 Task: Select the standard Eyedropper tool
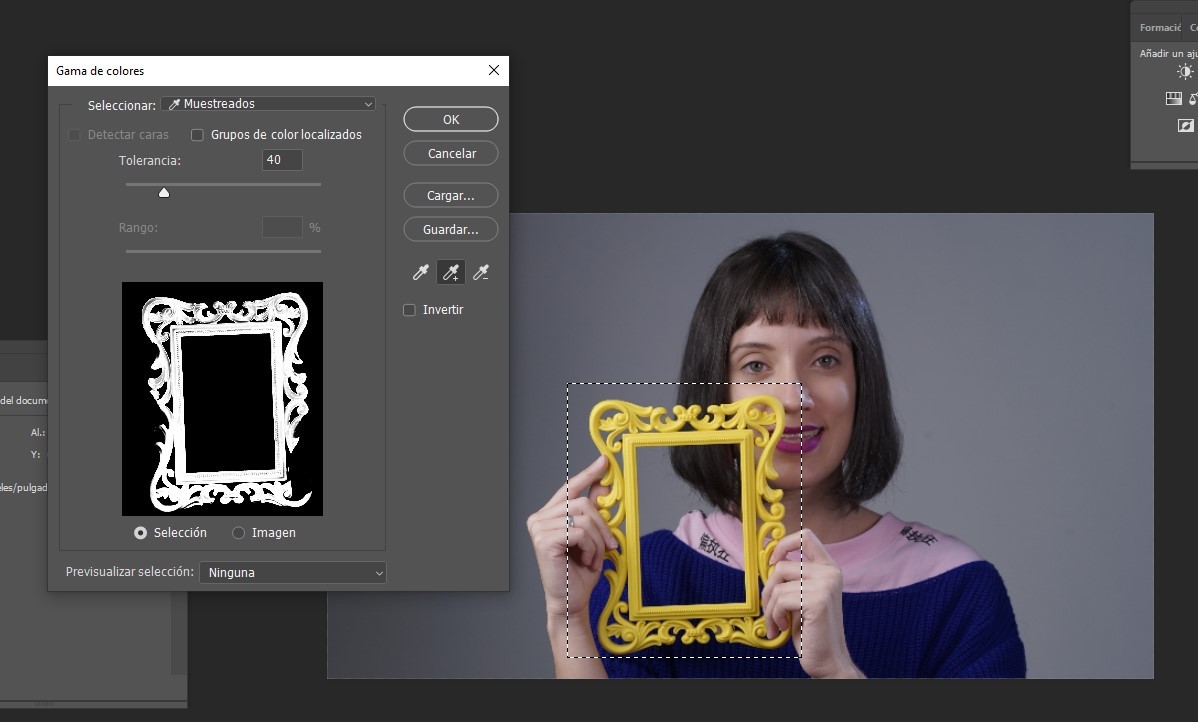tap(421, 273)
